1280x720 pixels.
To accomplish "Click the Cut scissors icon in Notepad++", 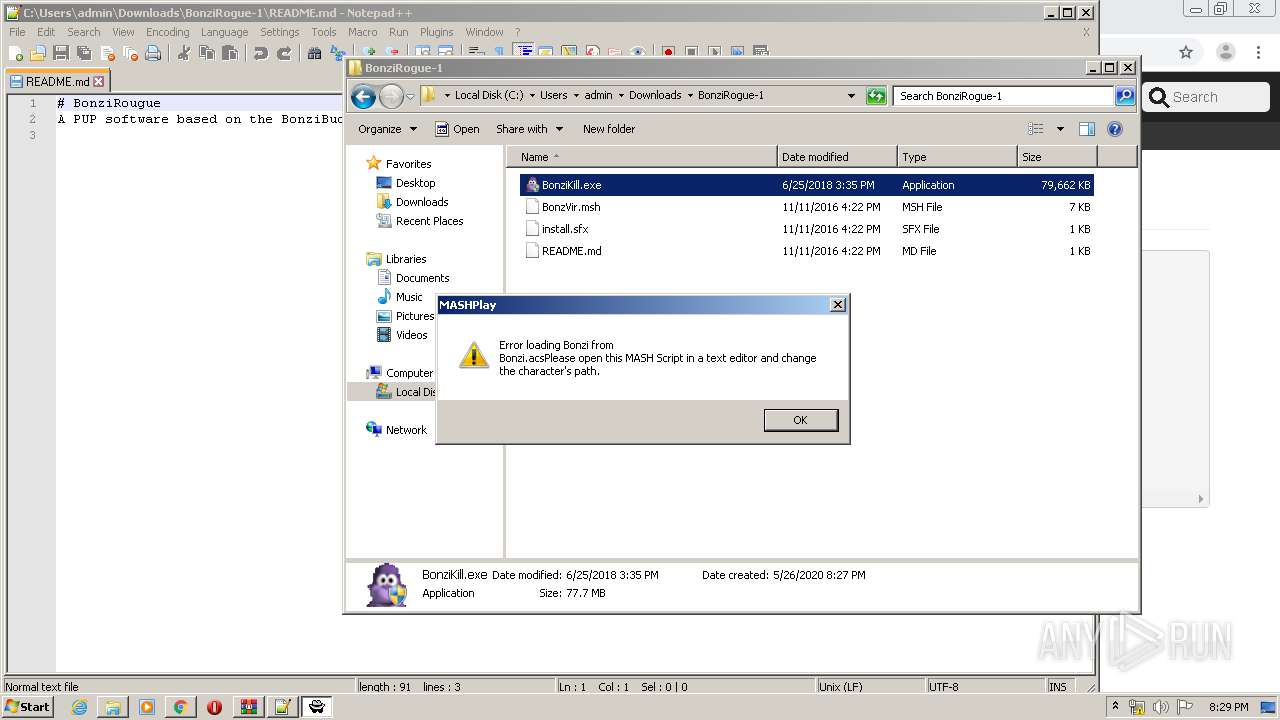I will click(184, 53).
